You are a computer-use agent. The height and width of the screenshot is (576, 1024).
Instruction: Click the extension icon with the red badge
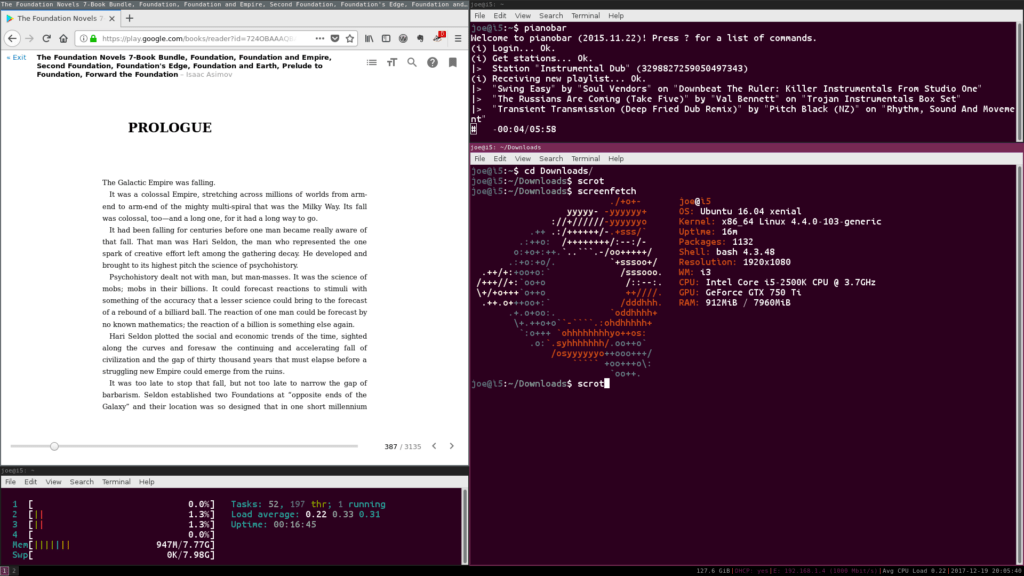pyautogui.click(x=438, y=37)
